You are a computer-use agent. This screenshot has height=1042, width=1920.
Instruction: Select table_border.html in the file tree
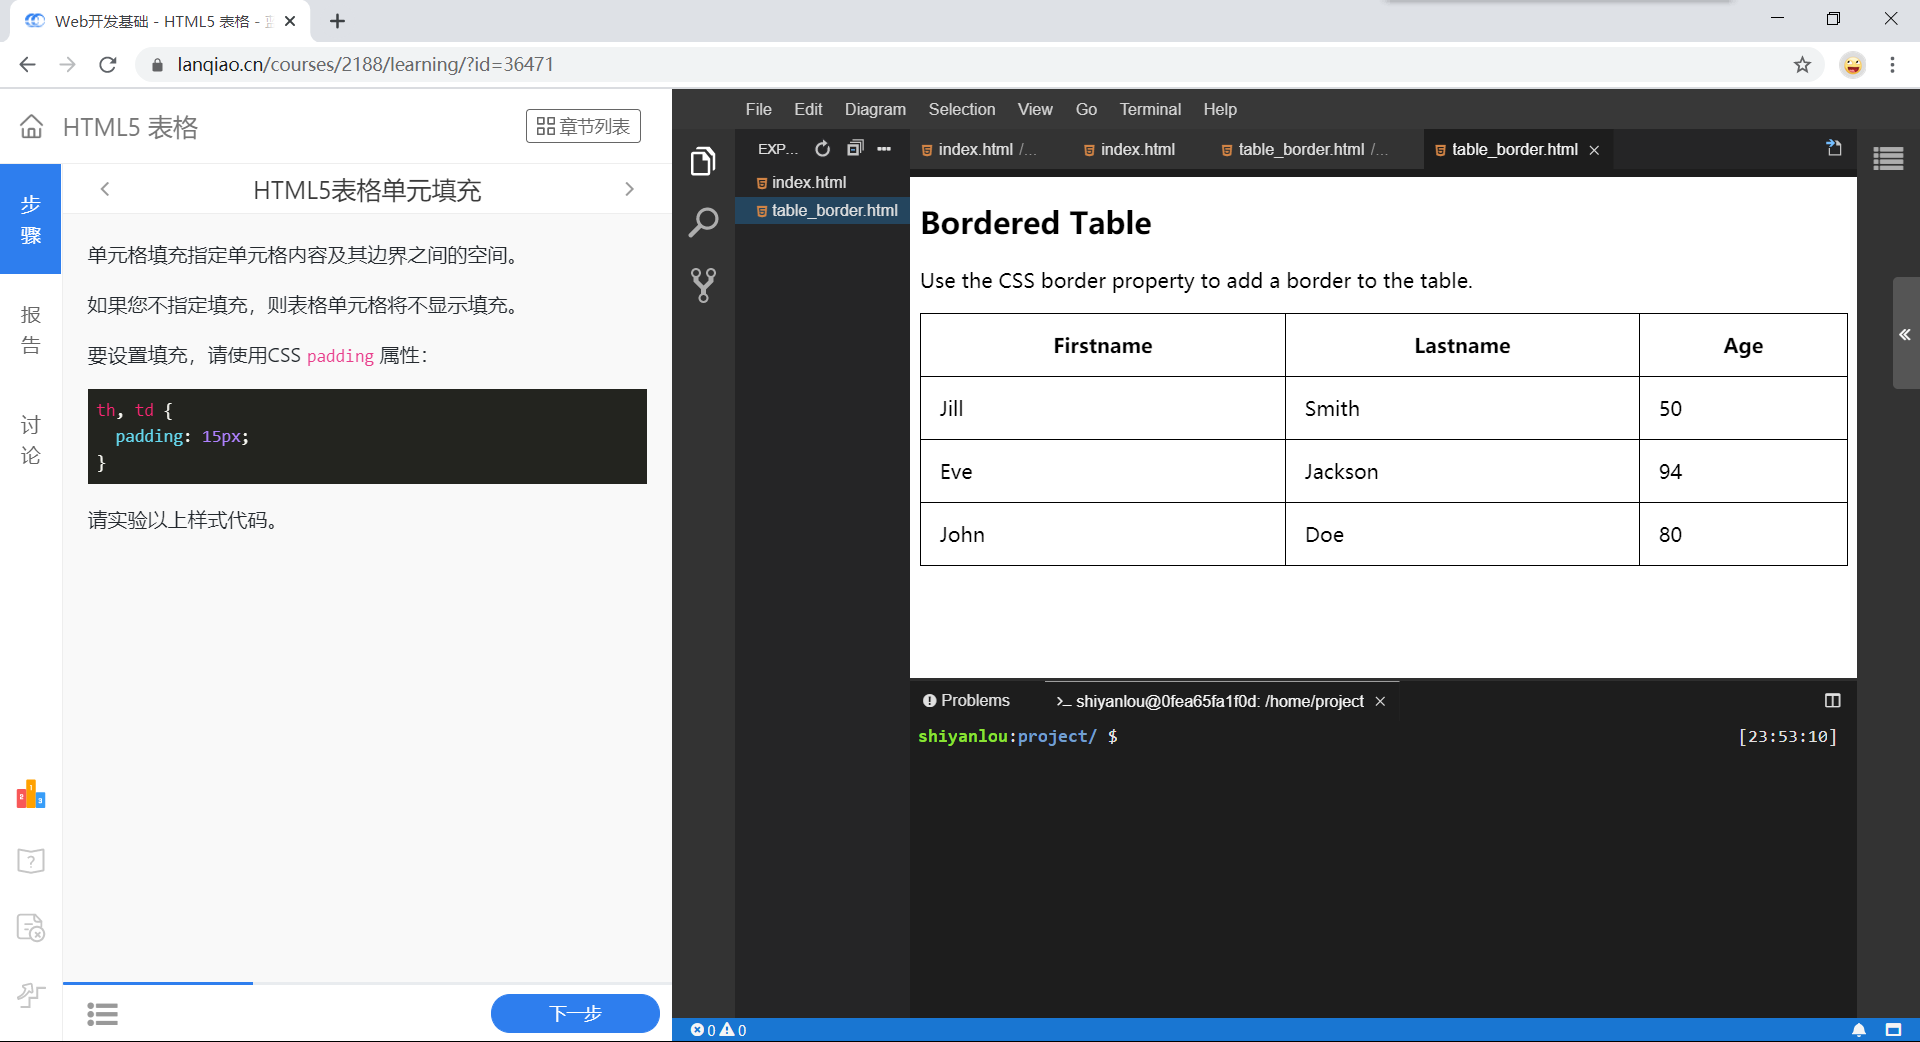[834, 210]
